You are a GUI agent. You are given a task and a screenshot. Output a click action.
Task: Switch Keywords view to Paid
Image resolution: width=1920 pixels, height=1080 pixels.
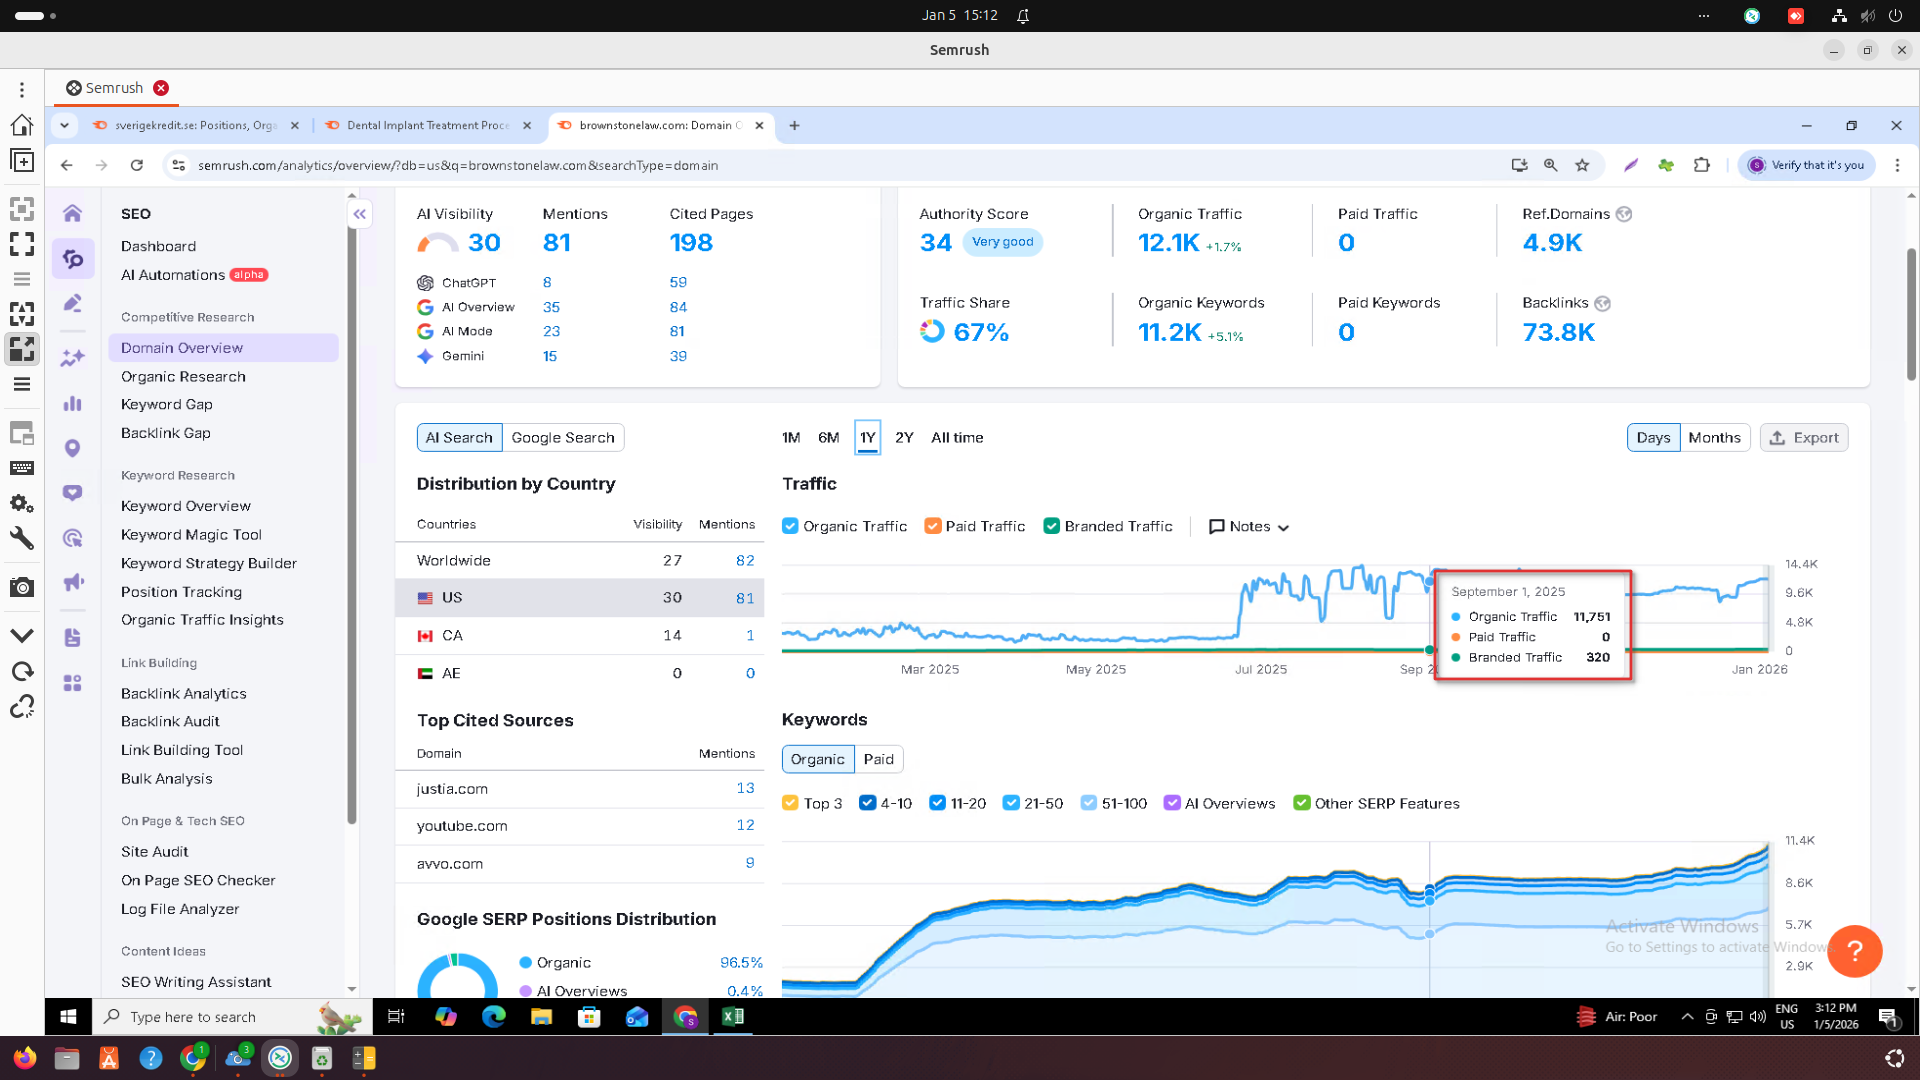(x=878, y=759)
